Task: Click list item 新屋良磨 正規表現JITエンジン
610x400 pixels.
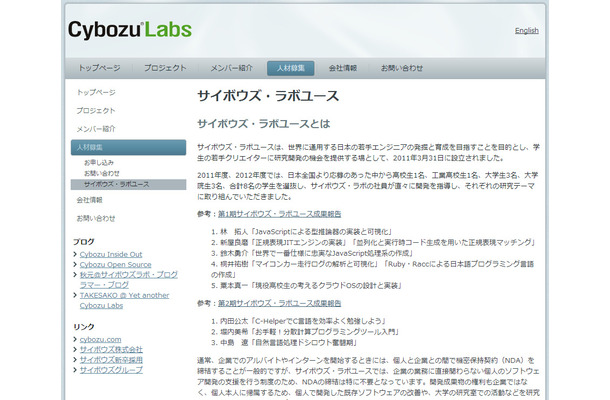Action: (373, 242)
